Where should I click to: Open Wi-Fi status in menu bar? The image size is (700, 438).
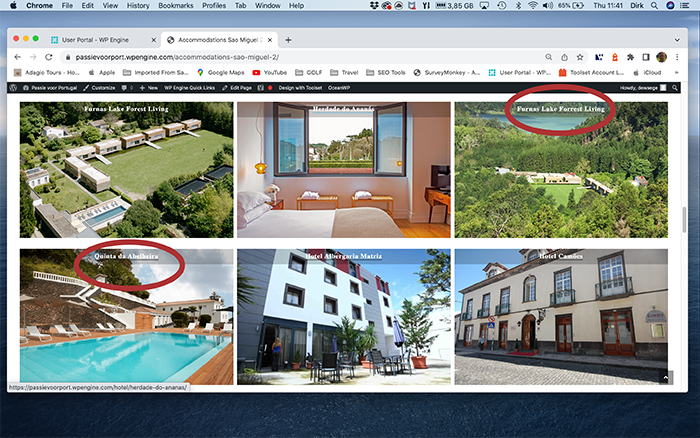coord(532,5)
